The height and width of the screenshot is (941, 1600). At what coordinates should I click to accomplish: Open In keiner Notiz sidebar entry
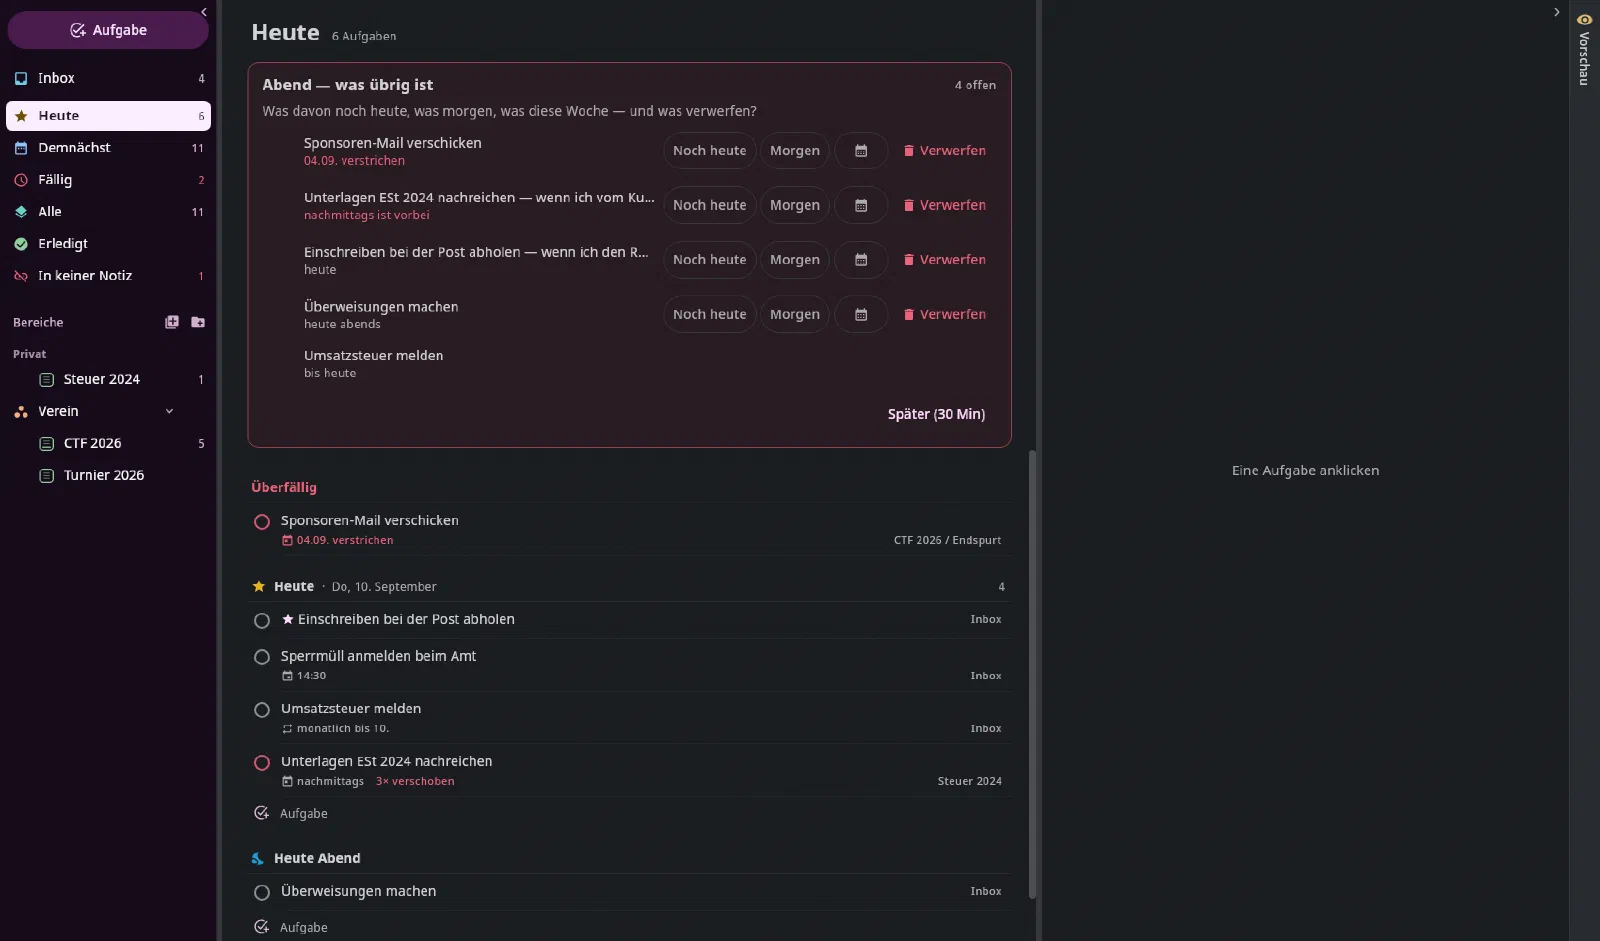[108, 276]
